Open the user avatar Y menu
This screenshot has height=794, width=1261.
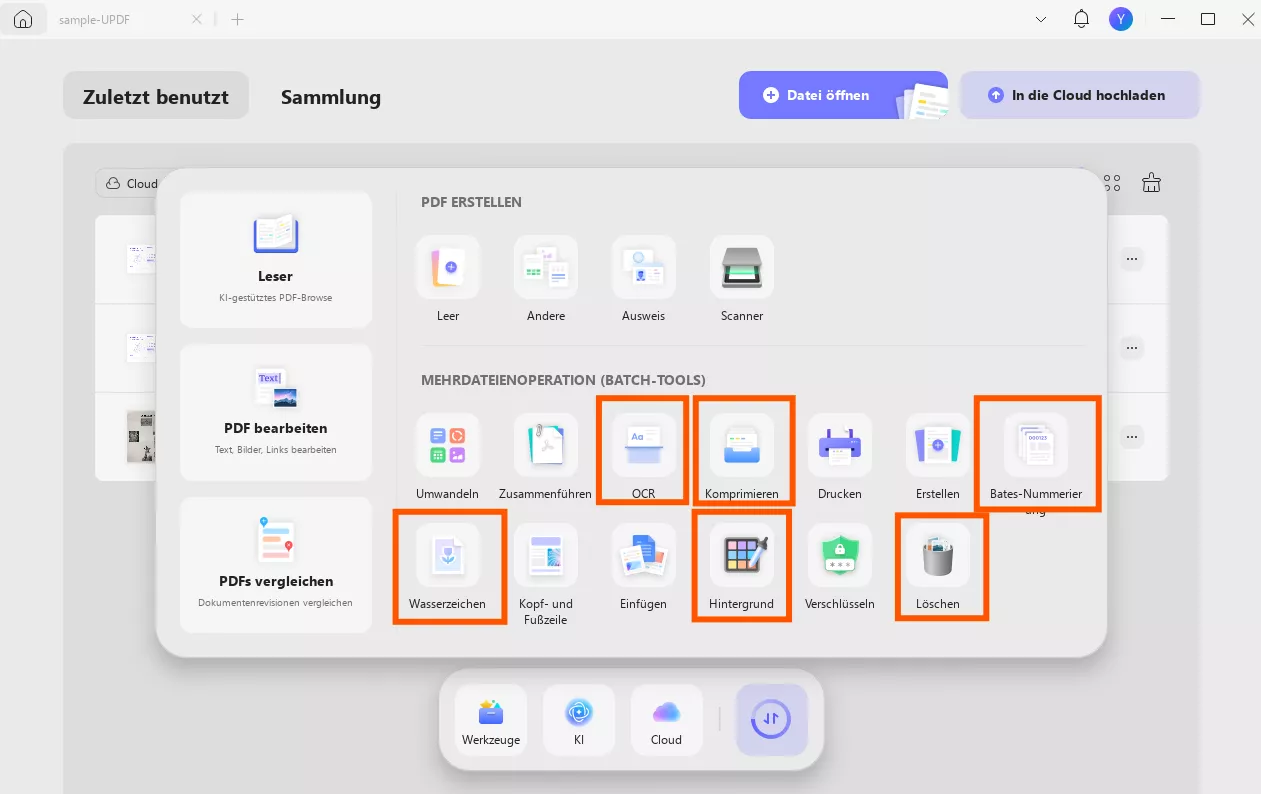pyautogui.click(x=1121, y=19)
